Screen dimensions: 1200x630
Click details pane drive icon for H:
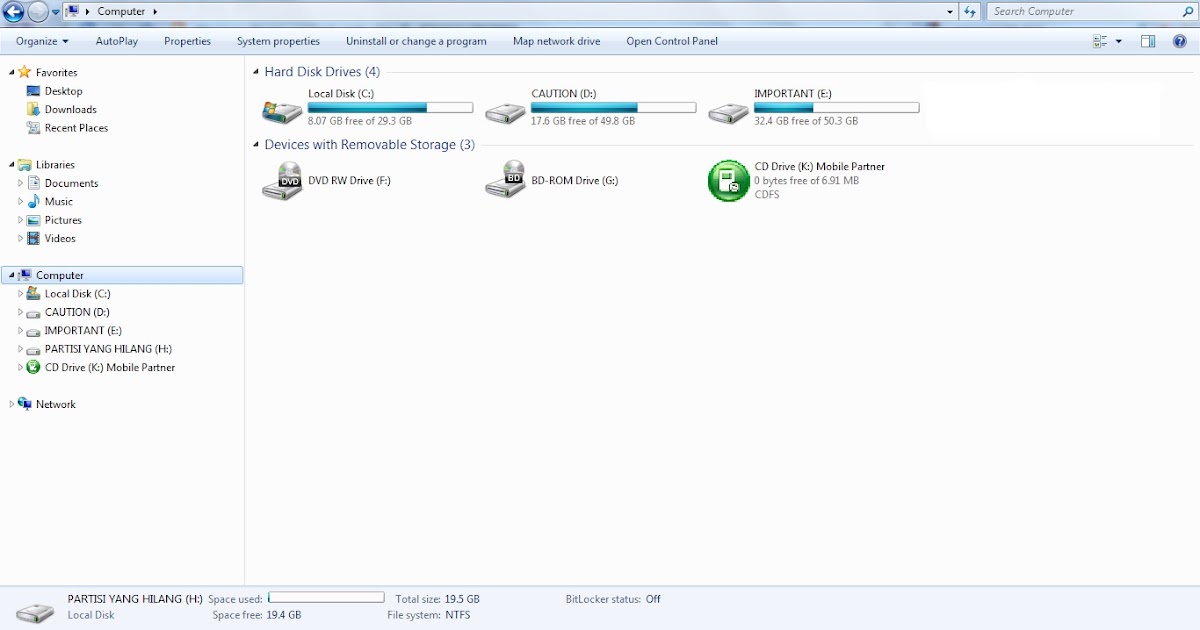click(36, 612)
